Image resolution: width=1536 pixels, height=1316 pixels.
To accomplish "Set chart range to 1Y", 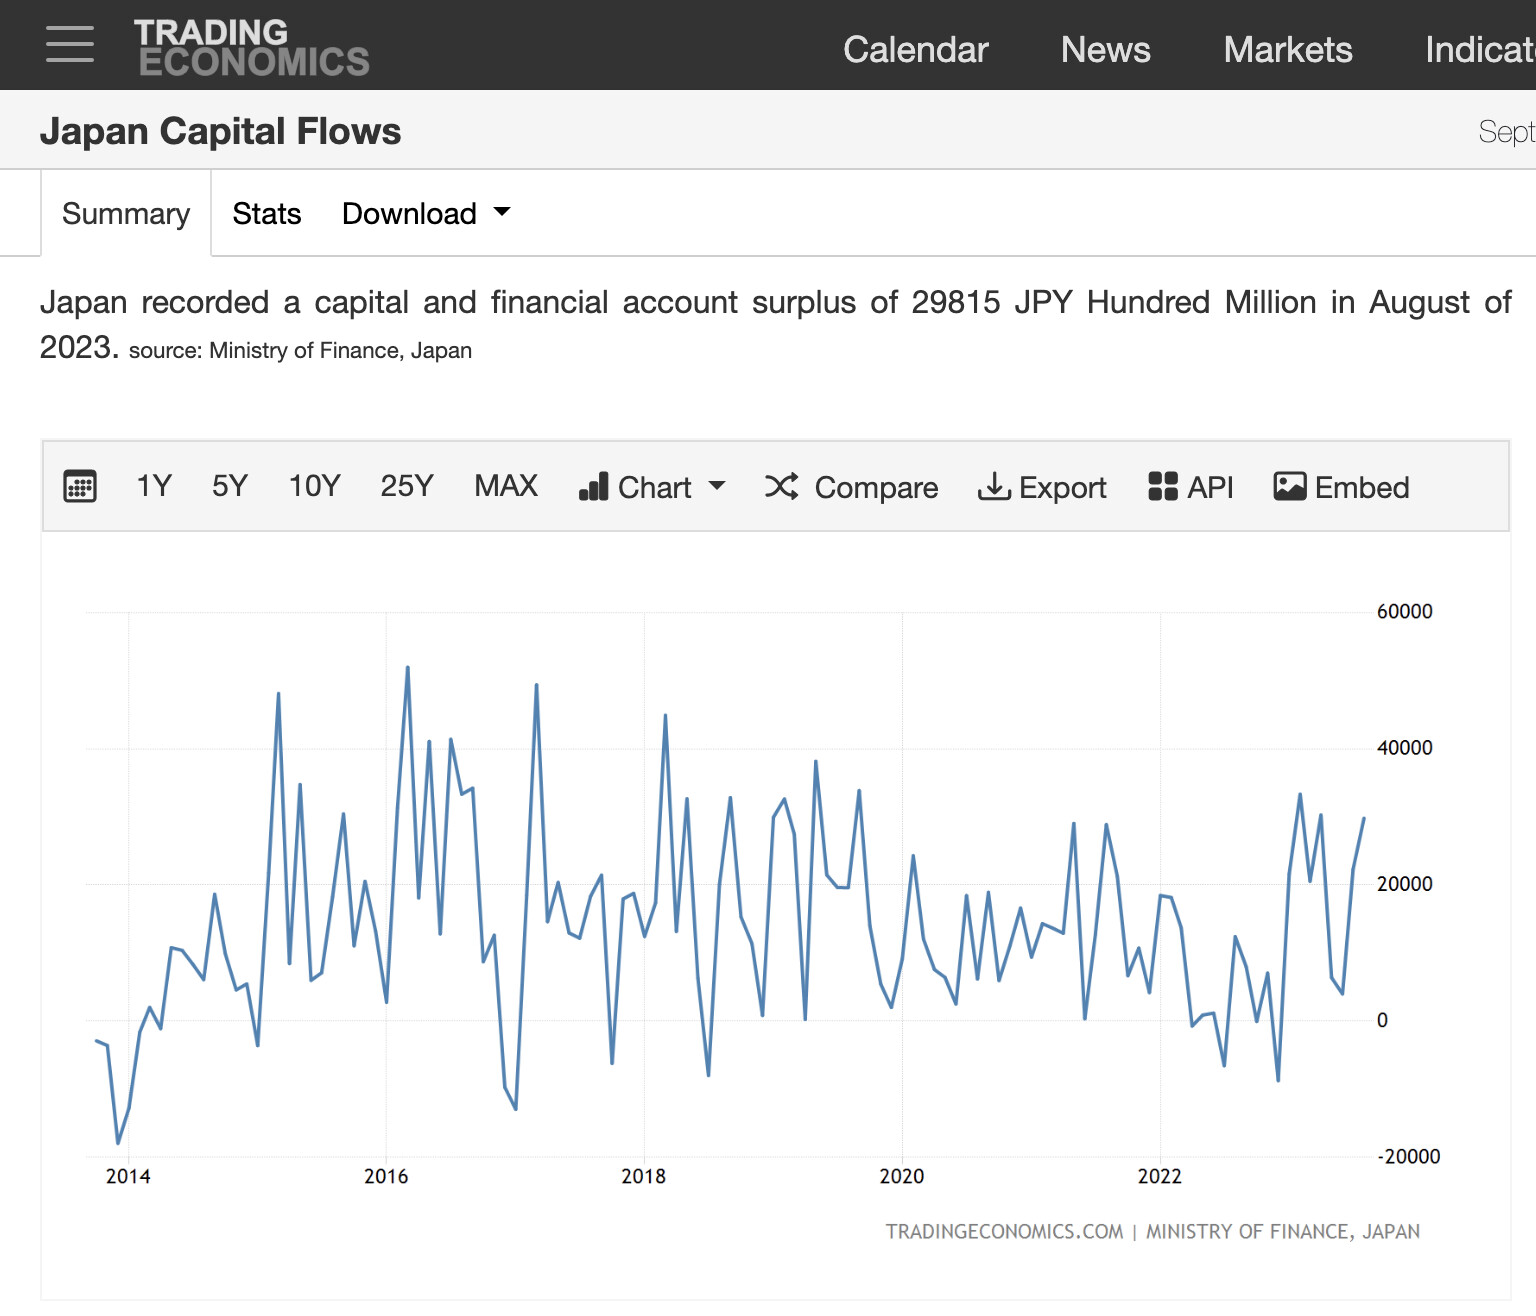I will click(154, 487).
